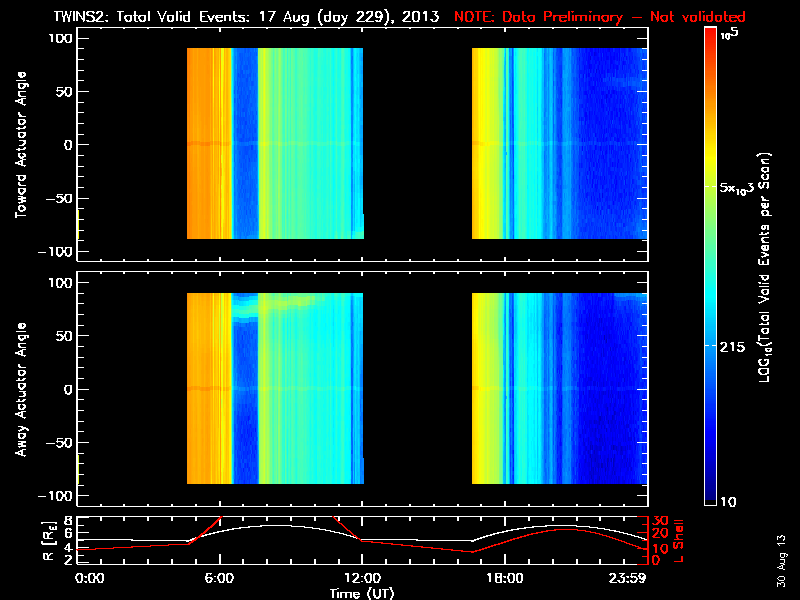Viewport: 800px width, 600px height.
Task: Click the TWINS2 Total Valid Events title
Action: pyautogui.click(x=246, y=17)
